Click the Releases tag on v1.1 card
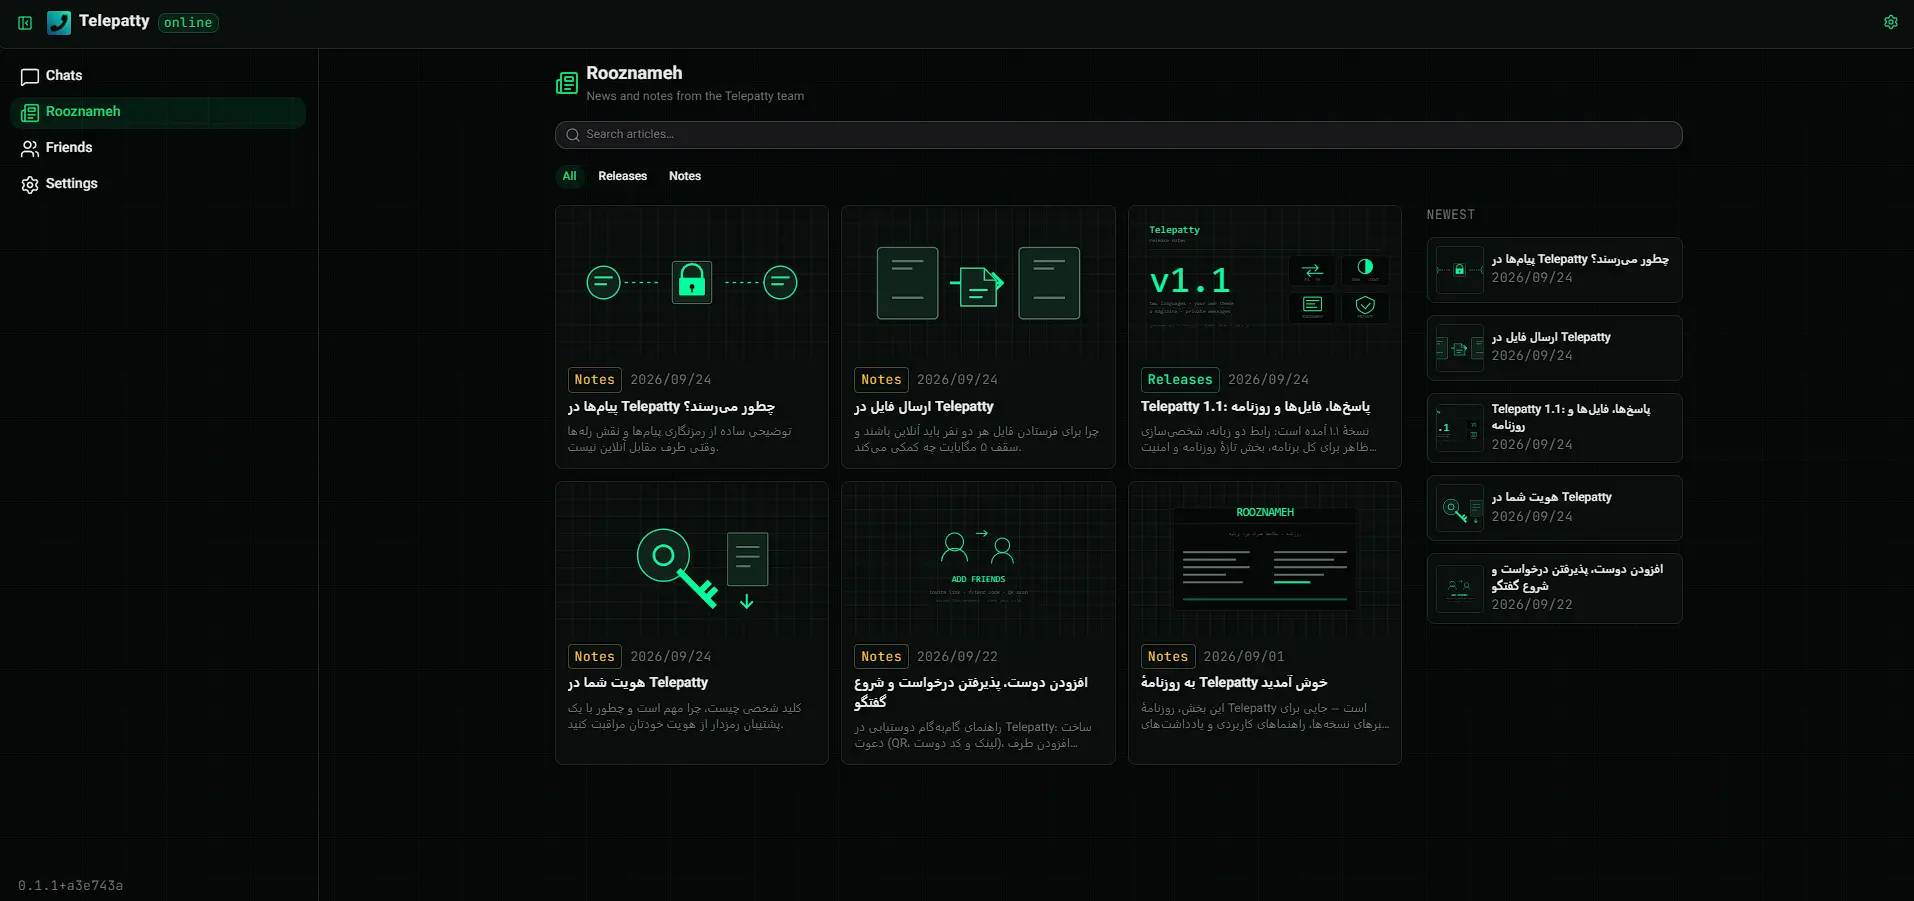Screen dimensions: 1914x901 coord(1180,380)
